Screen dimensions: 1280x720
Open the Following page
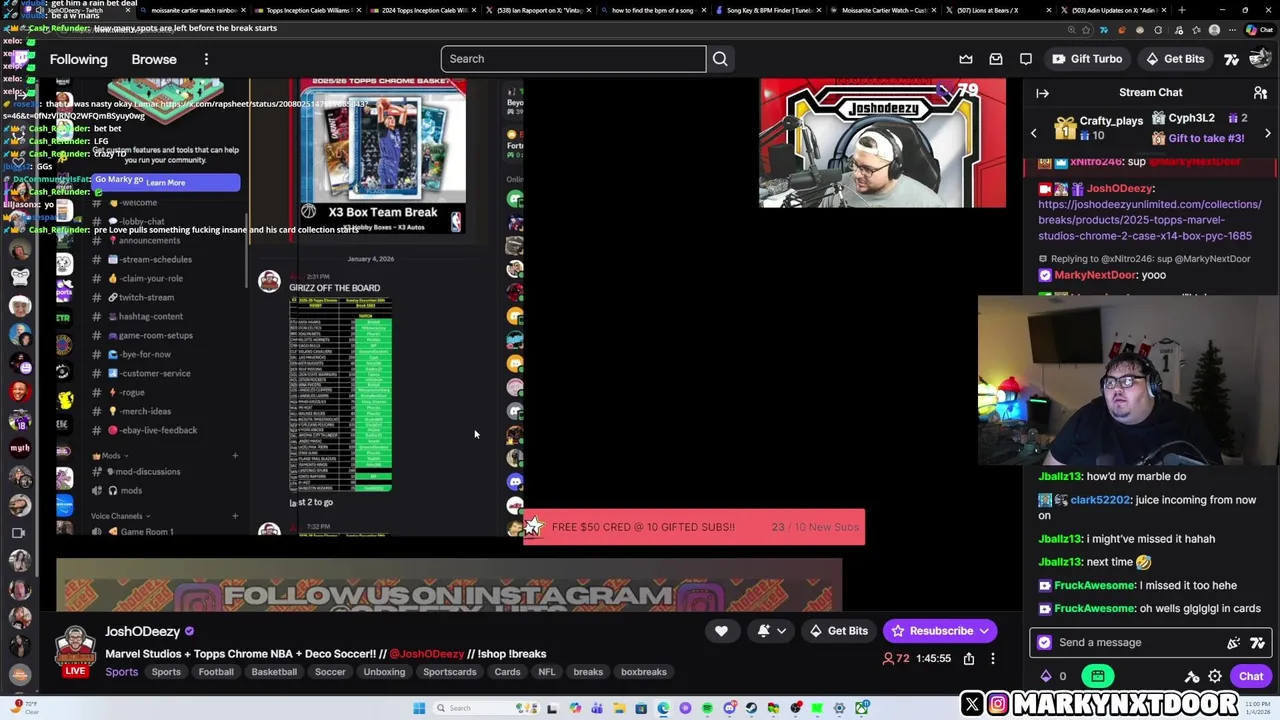point(78,59)
